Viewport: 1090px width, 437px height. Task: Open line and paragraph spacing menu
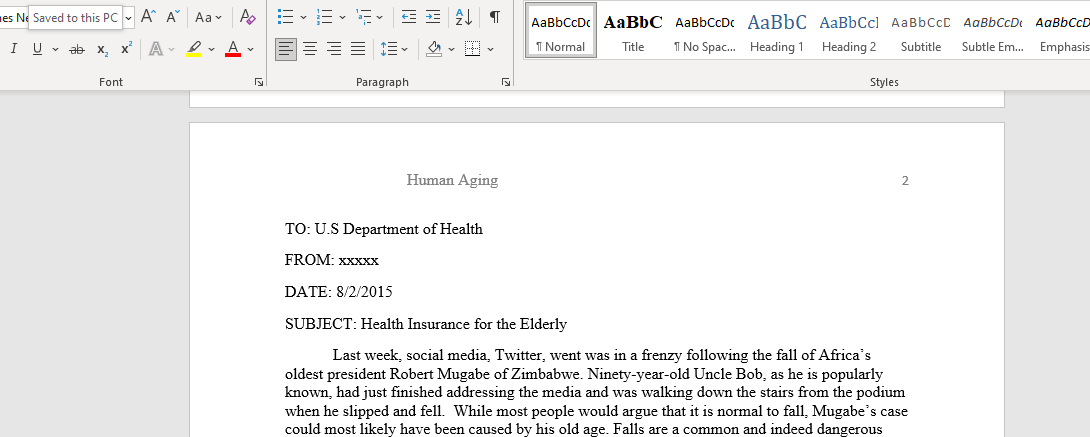(x=394, y=49)
